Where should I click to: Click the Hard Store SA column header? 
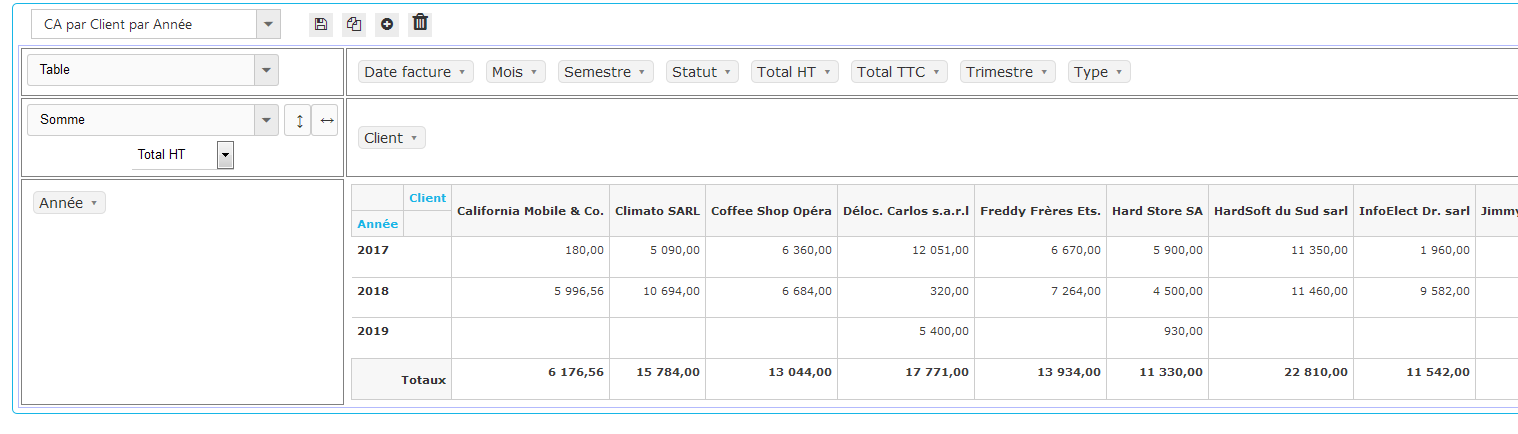[x=1157, y=211]
